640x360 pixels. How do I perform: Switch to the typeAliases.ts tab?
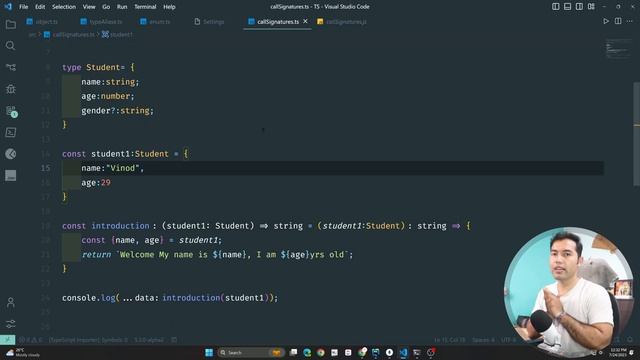[x=101, y=22]
